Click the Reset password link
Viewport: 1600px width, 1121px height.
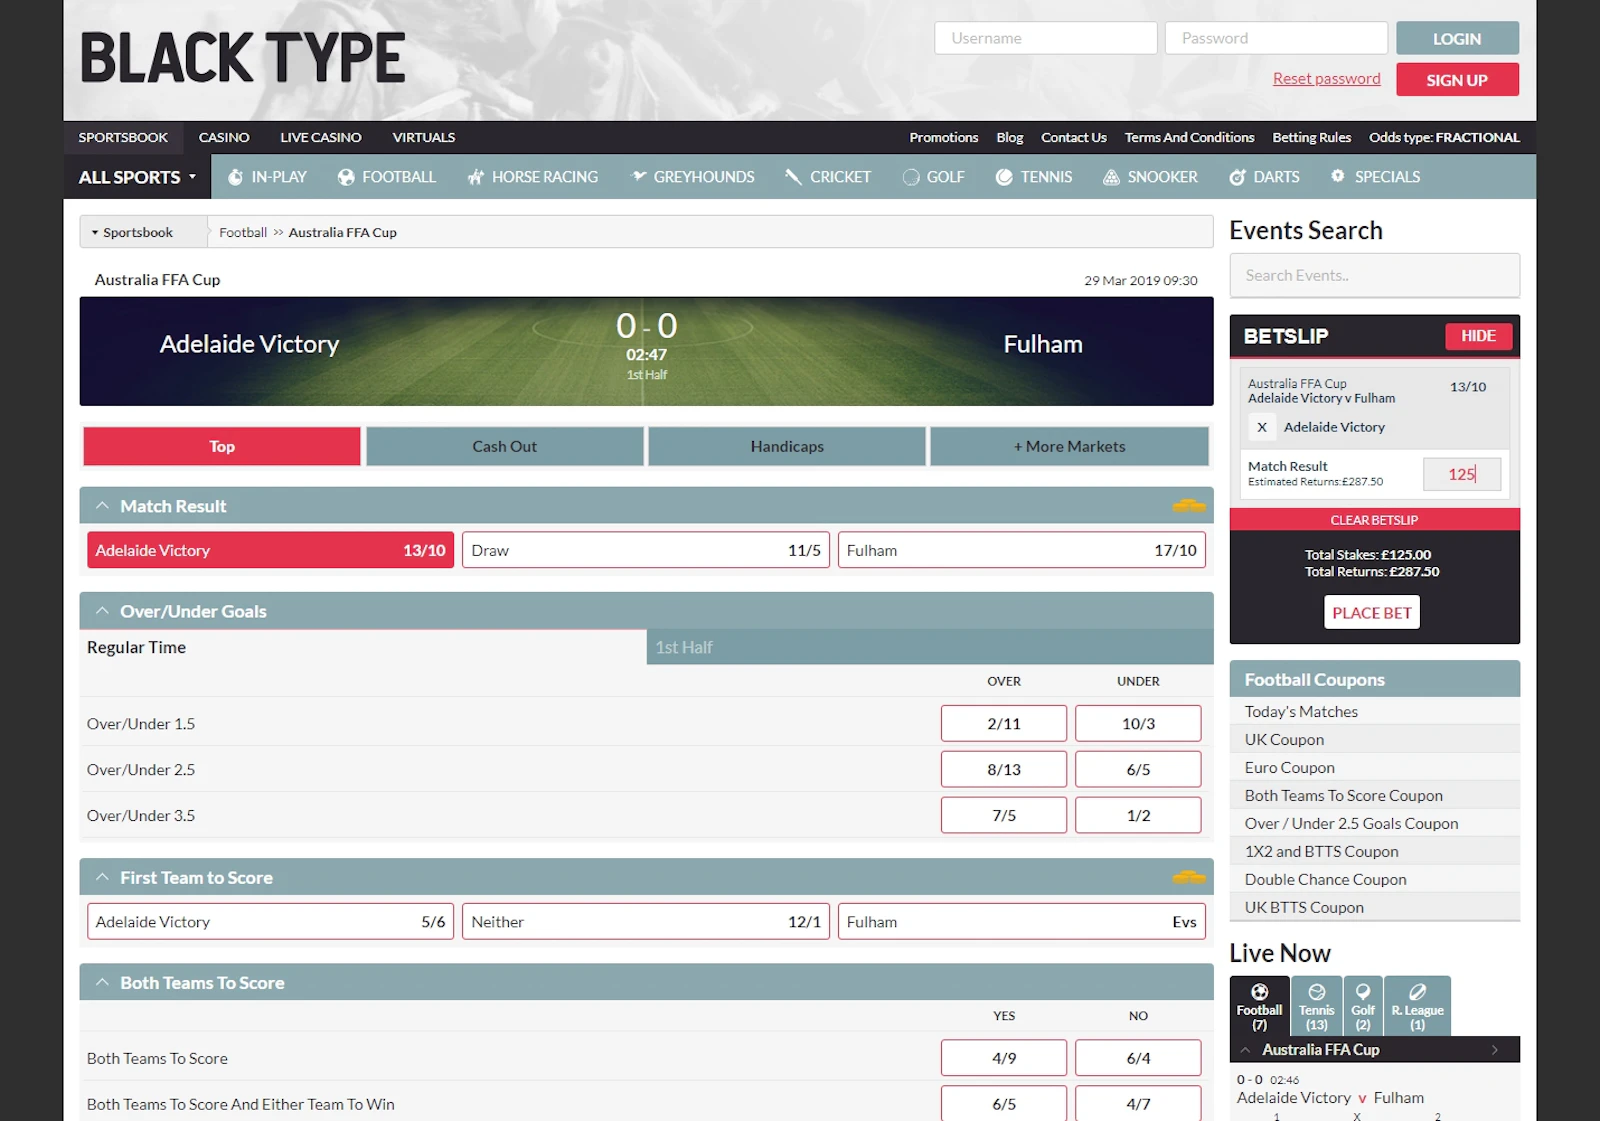click(x=1326, y=79)
